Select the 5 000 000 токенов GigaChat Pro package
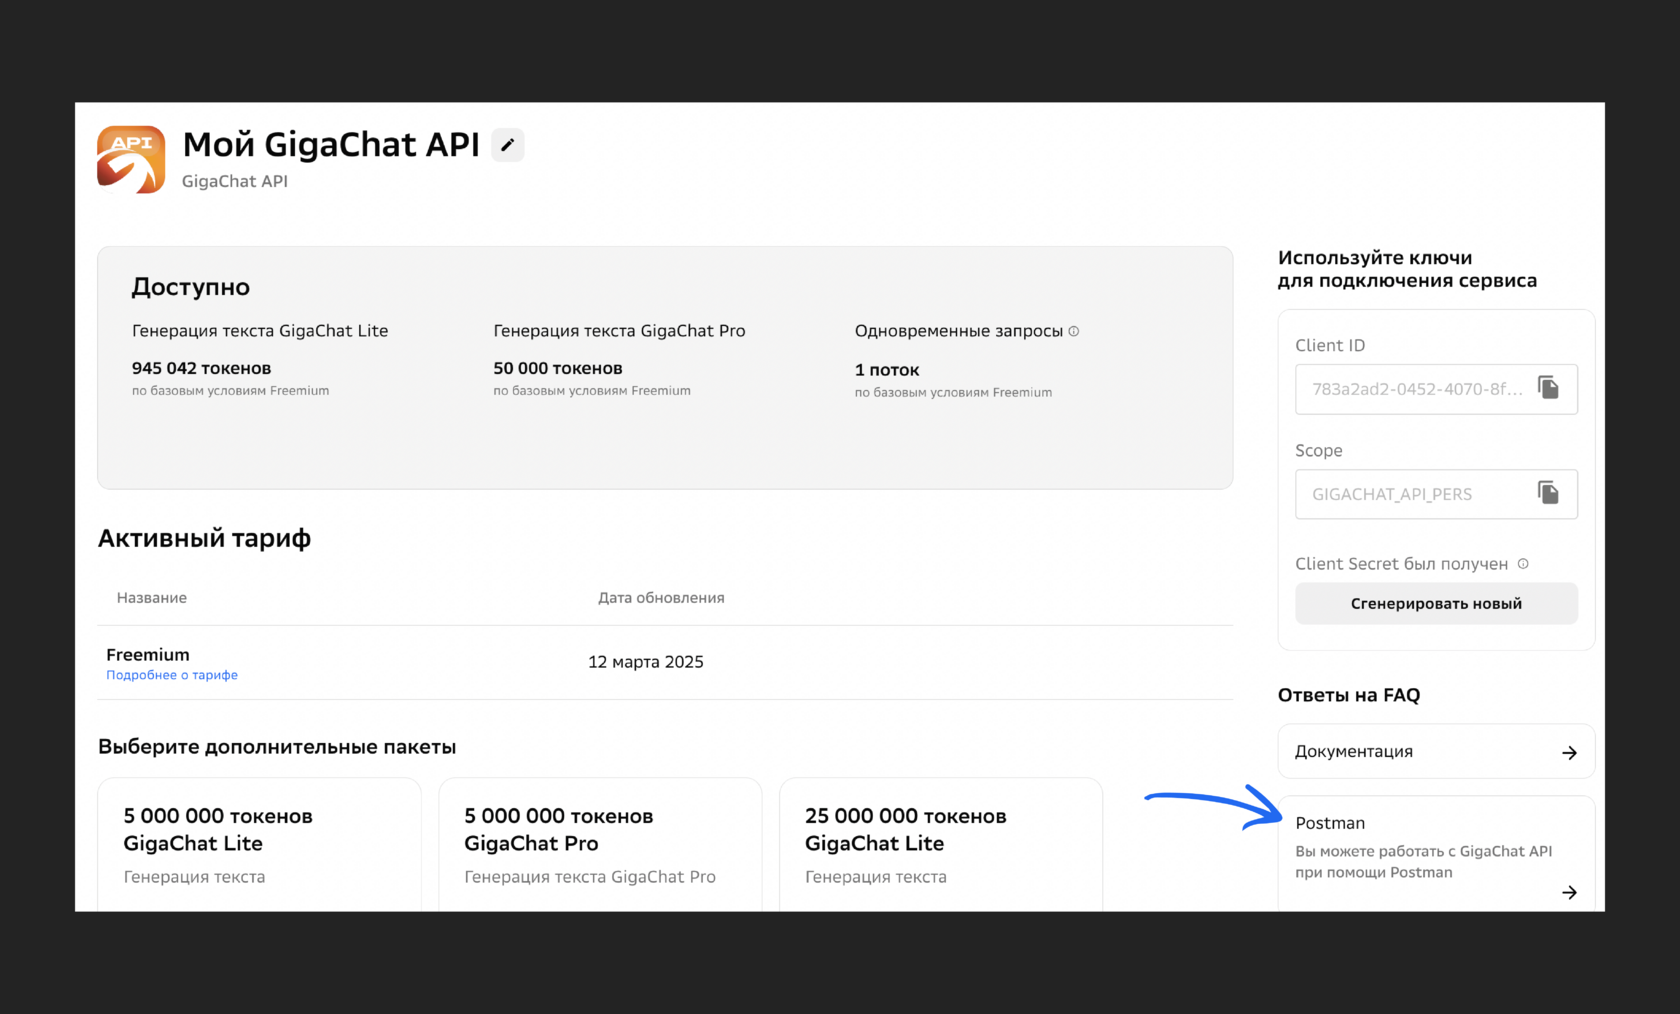The width and height of the screenshot is (1680, 1014). (x=600, y=845)
